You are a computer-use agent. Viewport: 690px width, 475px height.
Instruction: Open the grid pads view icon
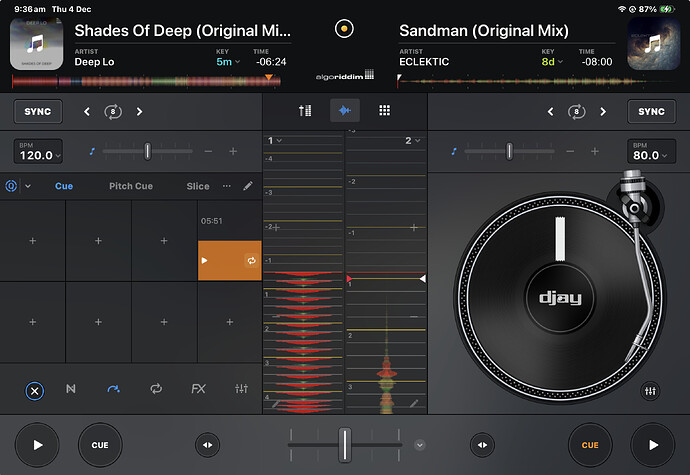coord(384,111)
